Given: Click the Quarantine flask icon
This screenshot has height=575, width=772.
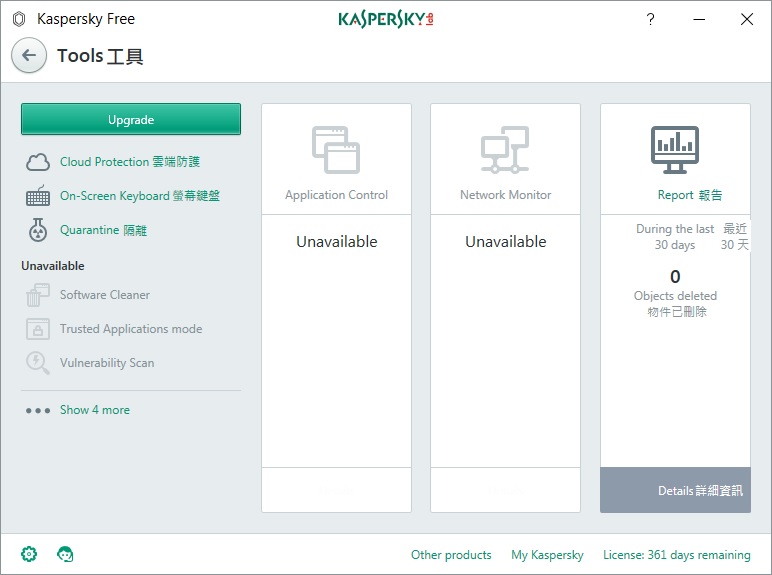Looking at the screenshot, I should pyautogui.click(x=38, y=230).
